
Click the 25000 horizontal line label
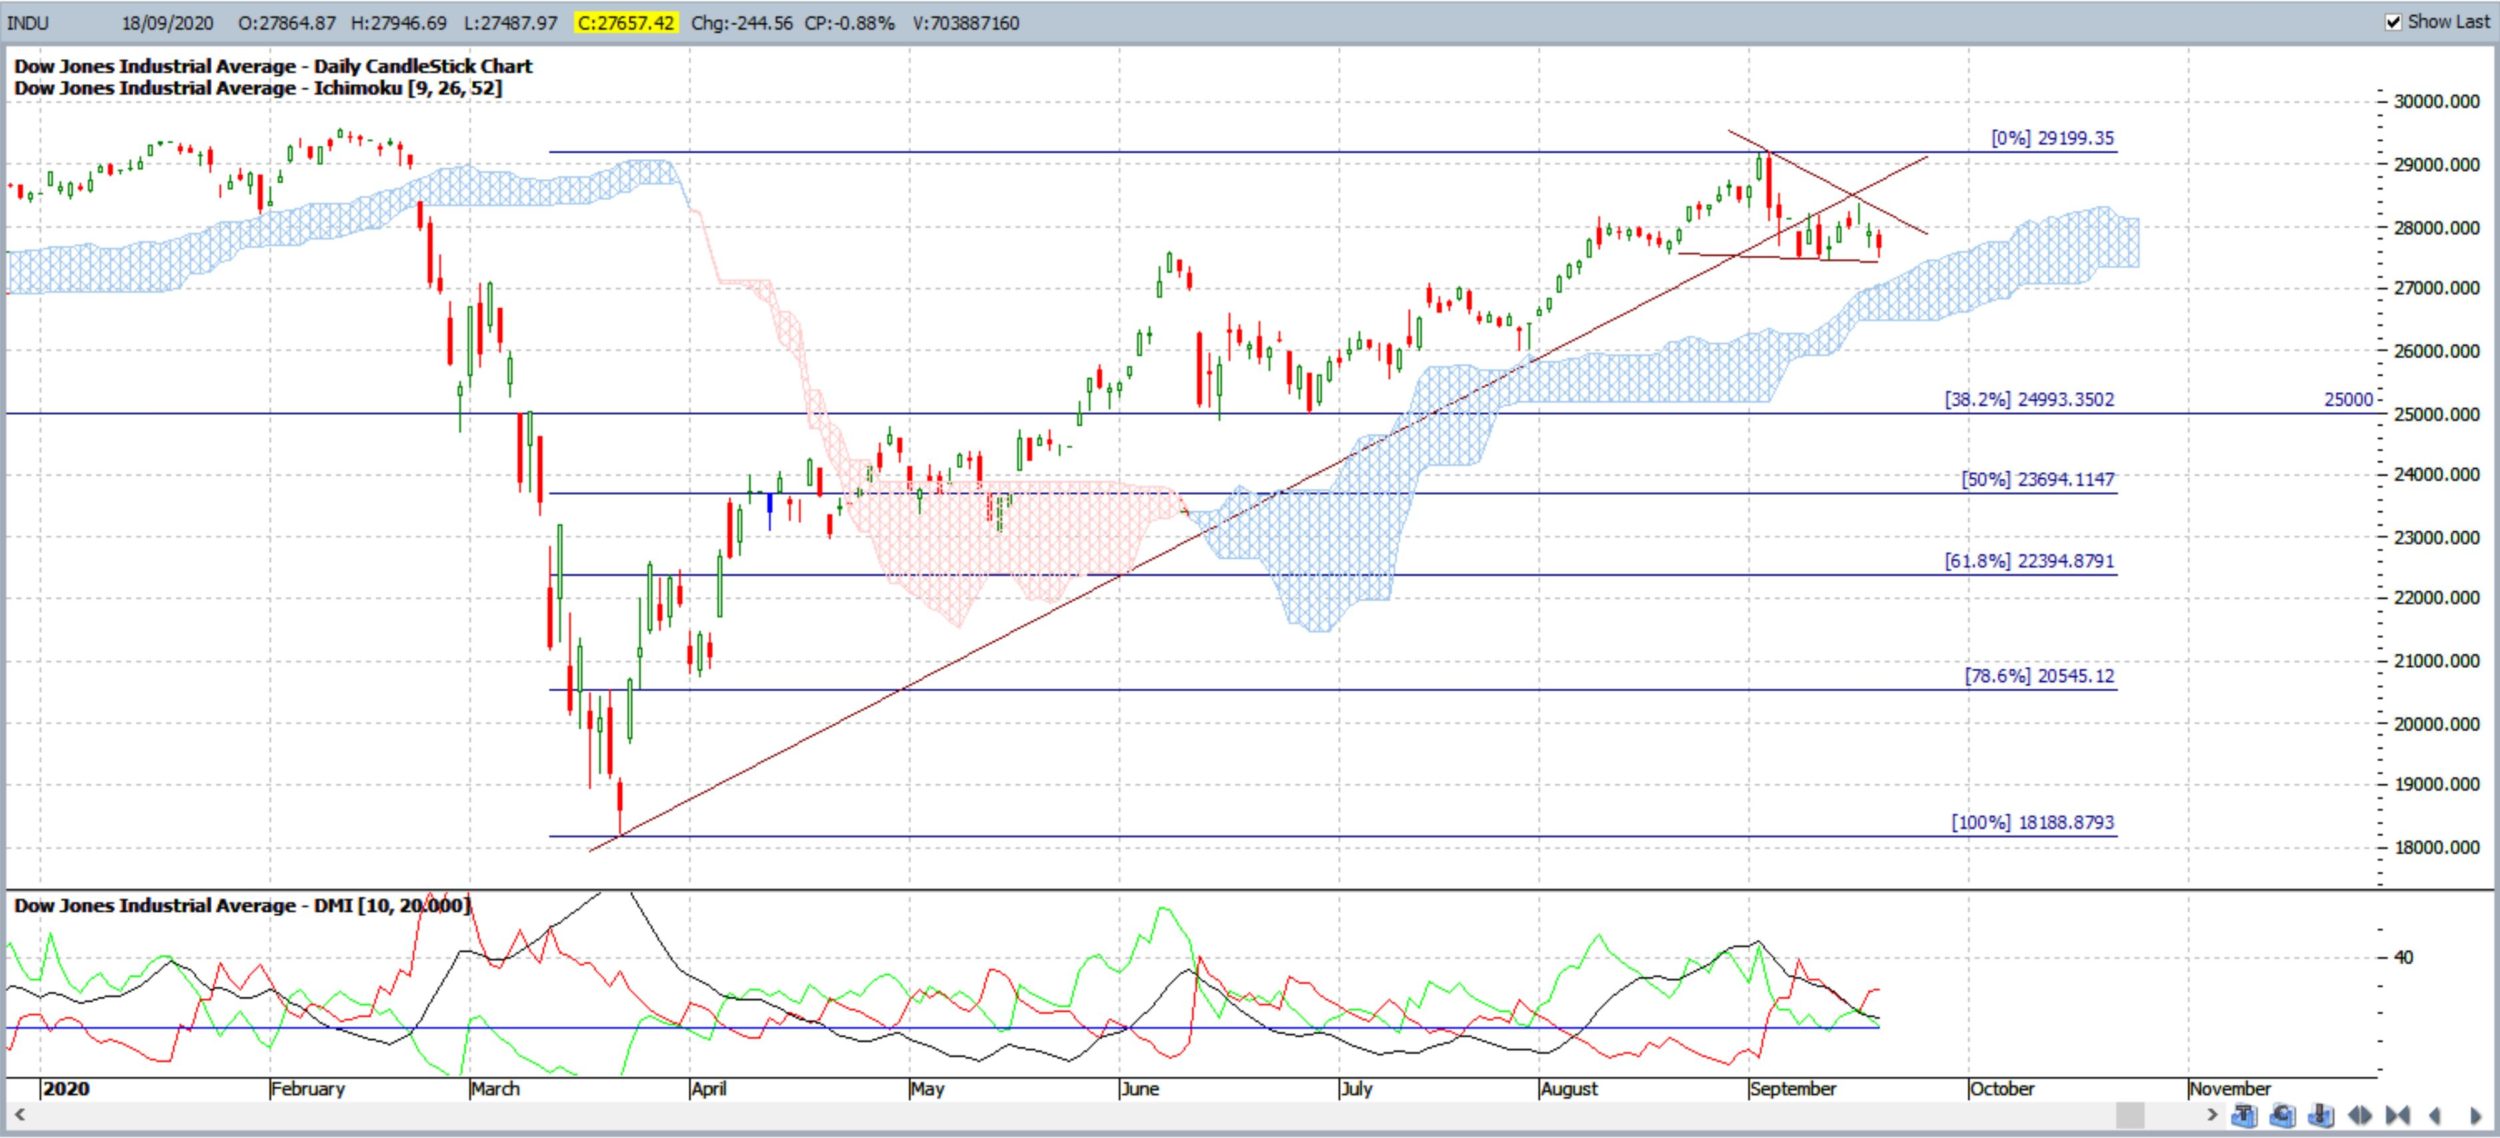(x=2348, y=400)
